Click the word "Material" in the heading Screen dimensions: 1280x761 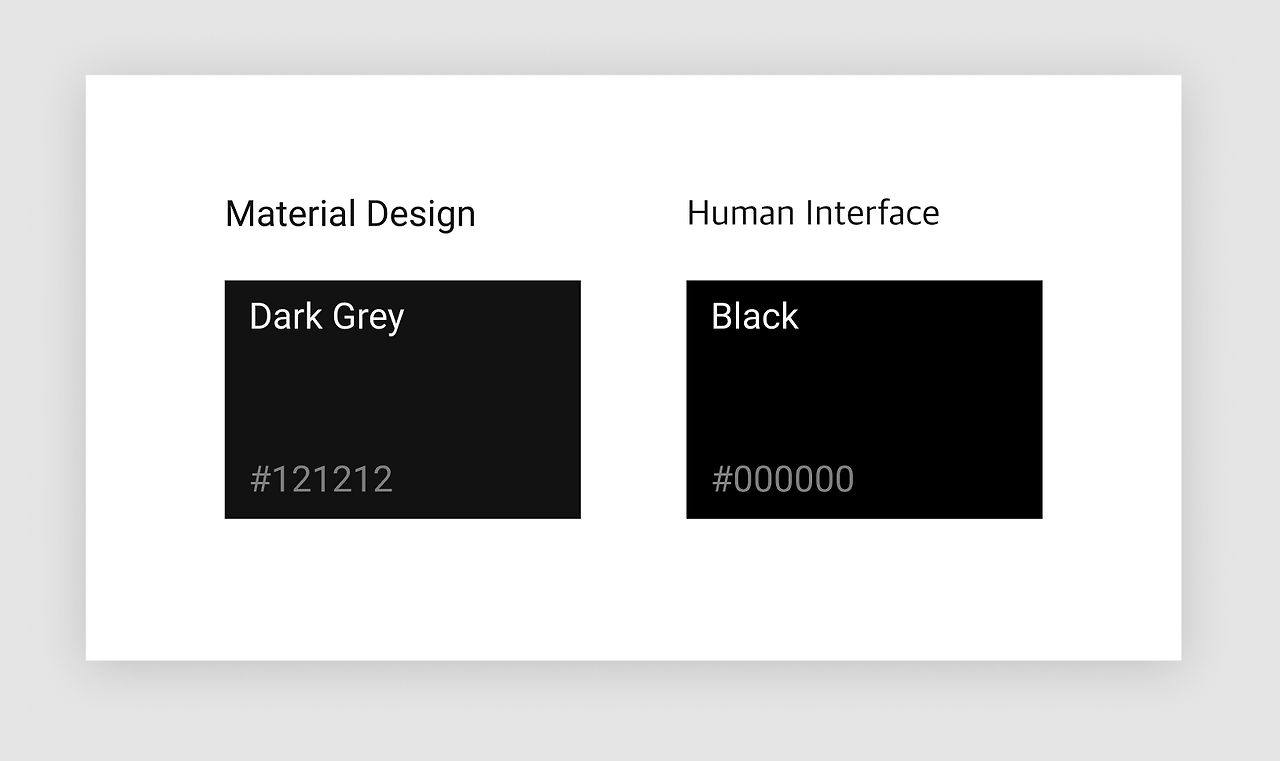[x=291, y=214]
